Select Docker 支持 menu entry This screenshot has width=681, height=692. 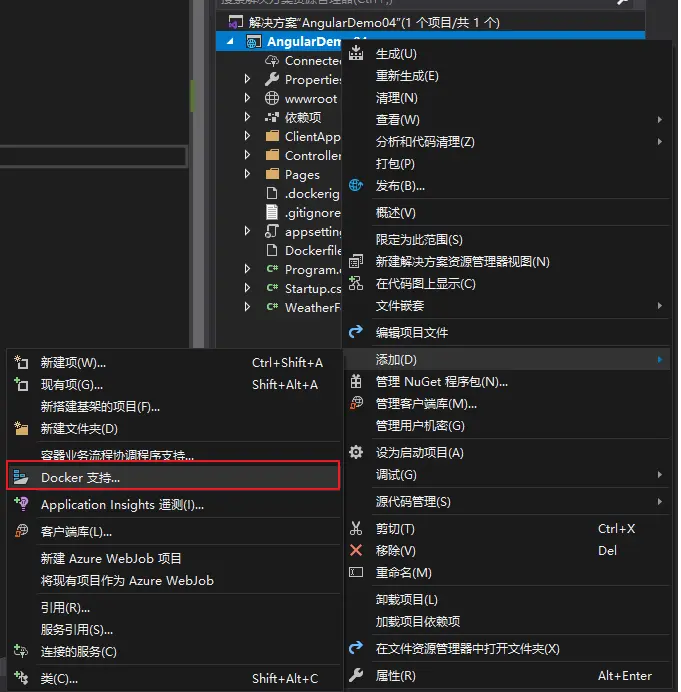coord(173,478)
